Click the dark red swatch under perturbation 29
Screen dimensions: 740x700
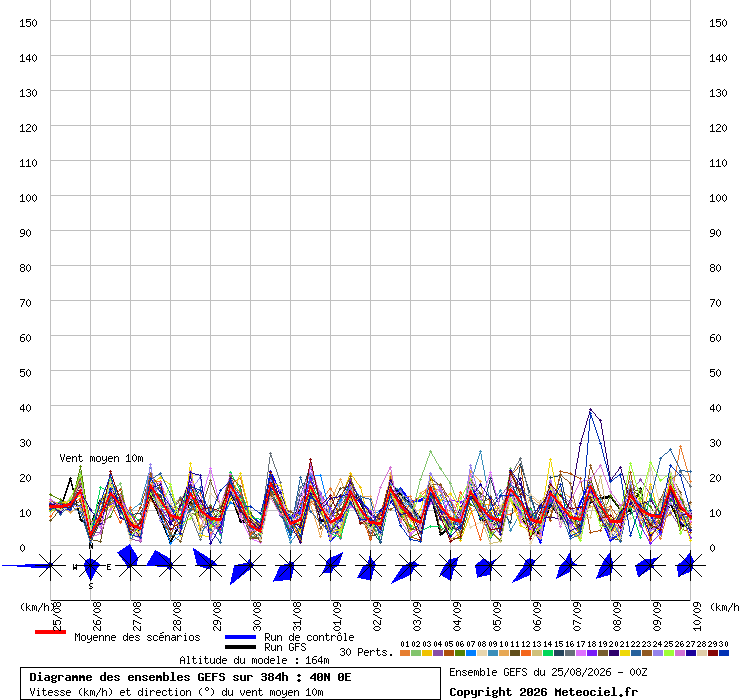tap(713, 653)
